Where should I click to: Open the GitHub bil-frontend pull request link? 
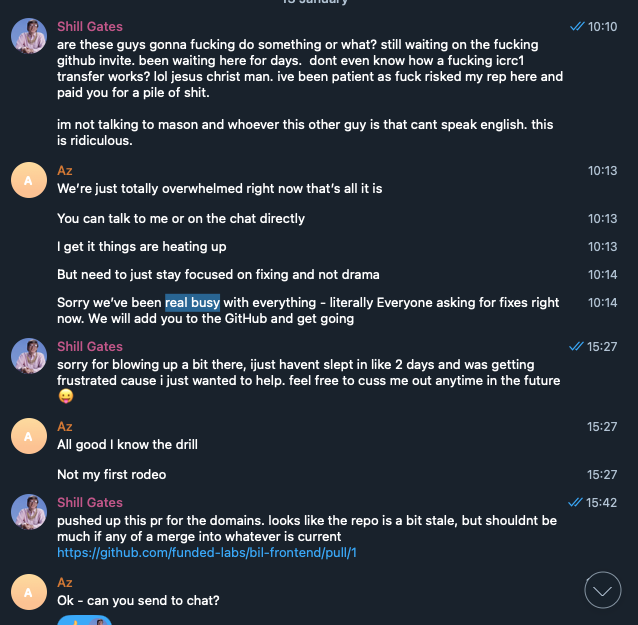(x=207, y=552)
